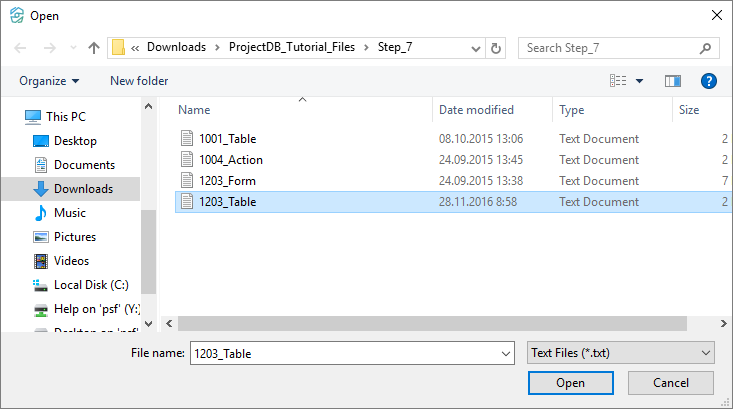The width and height of the screenshot is (733, 409).
Task: Refresh the Step_7 folder listing
Action: click(497, 47)
